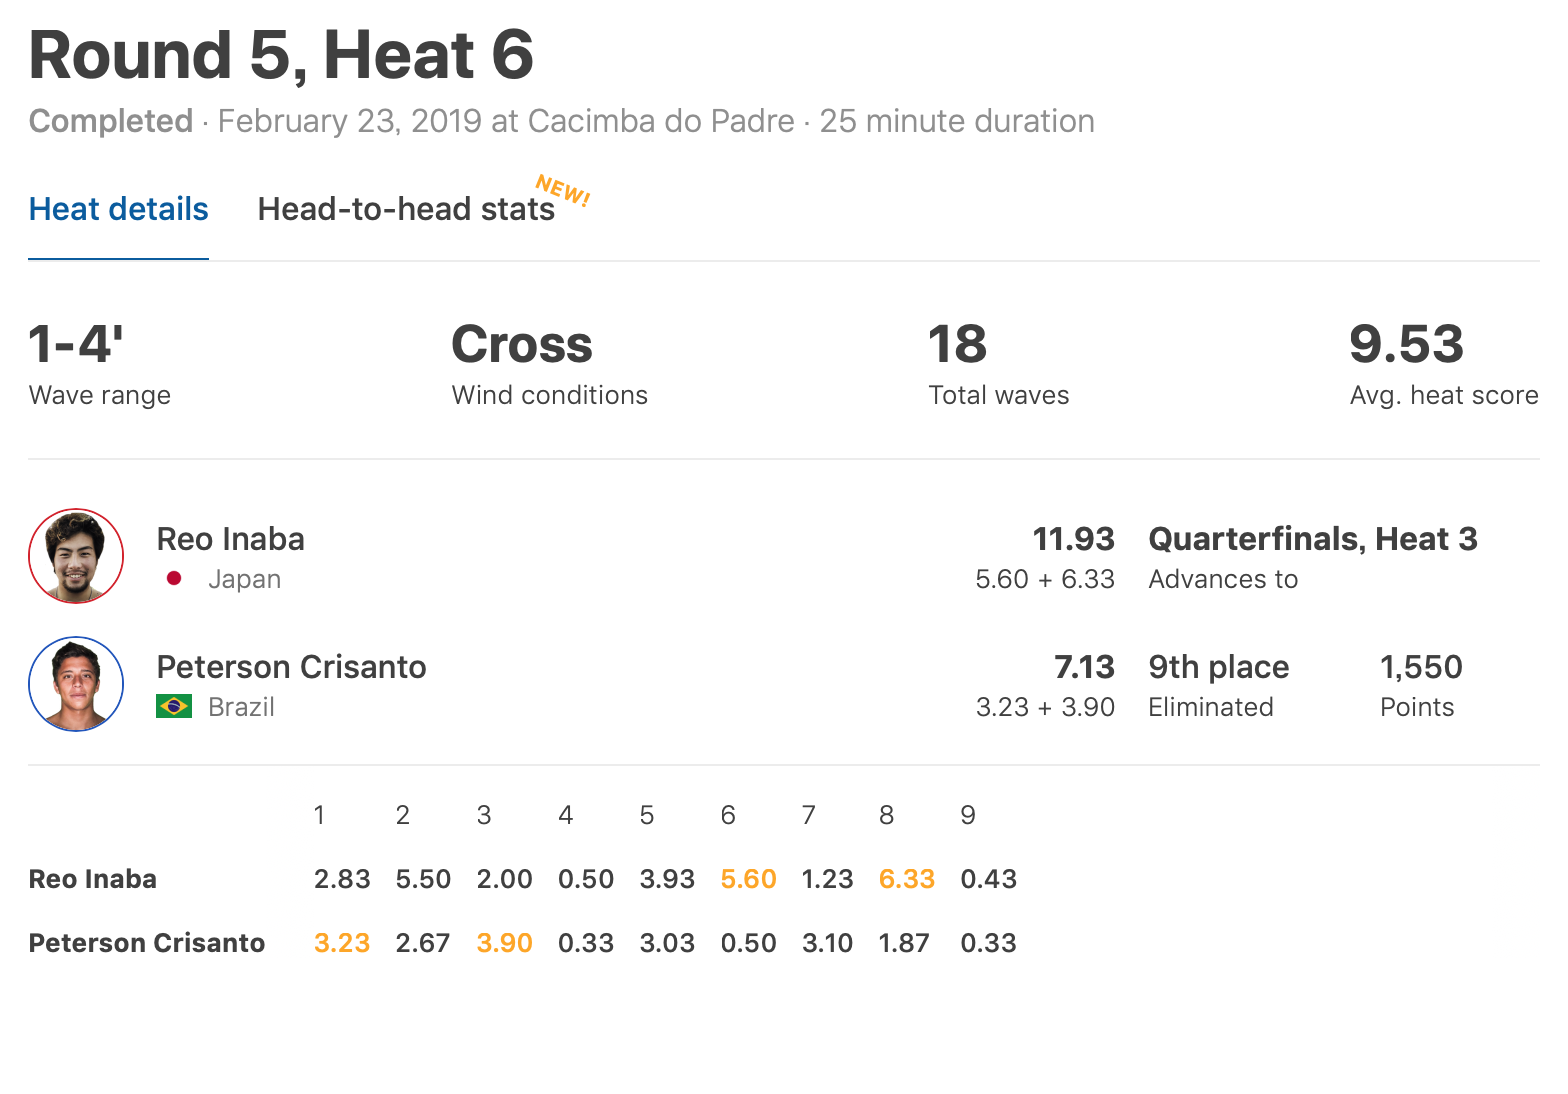
Task: Select Crisanto's highlighted 3.23 wave score
Action: [x=342, y=943]
